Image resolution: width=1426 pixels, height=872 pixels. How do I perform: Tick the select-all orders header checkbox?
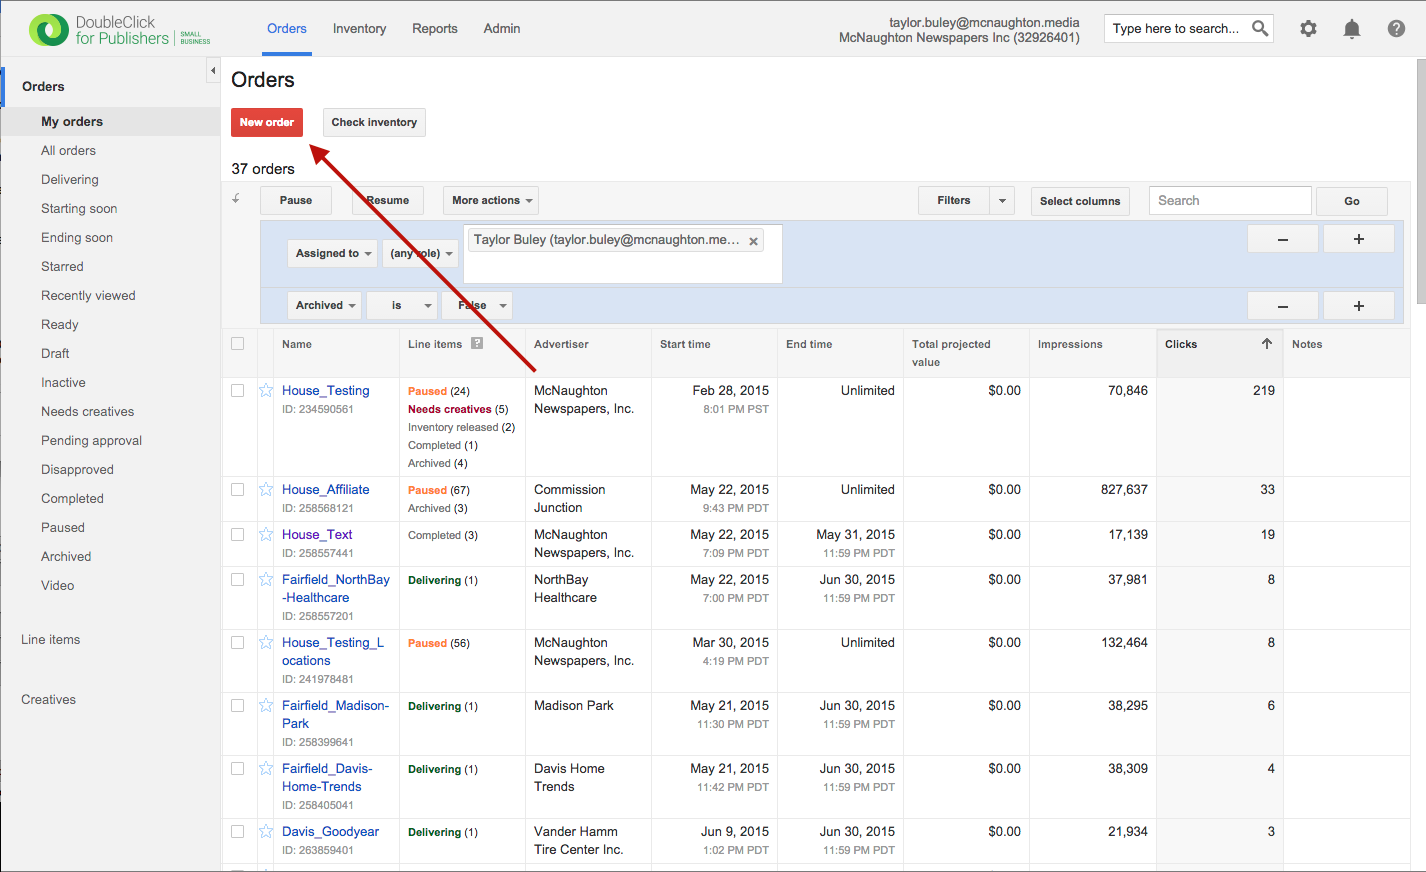[x=238, y=344]
